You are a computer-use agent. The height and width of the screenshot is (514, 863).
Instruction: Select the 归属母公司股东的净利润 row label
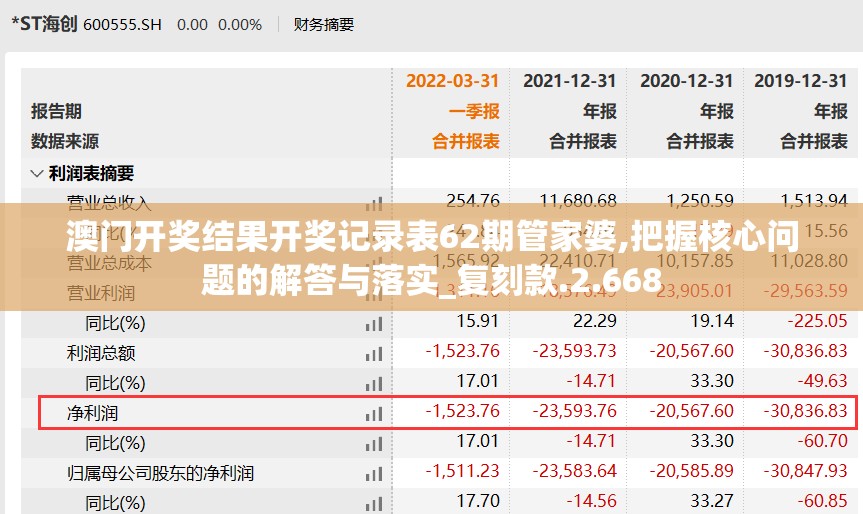[160, 473]
